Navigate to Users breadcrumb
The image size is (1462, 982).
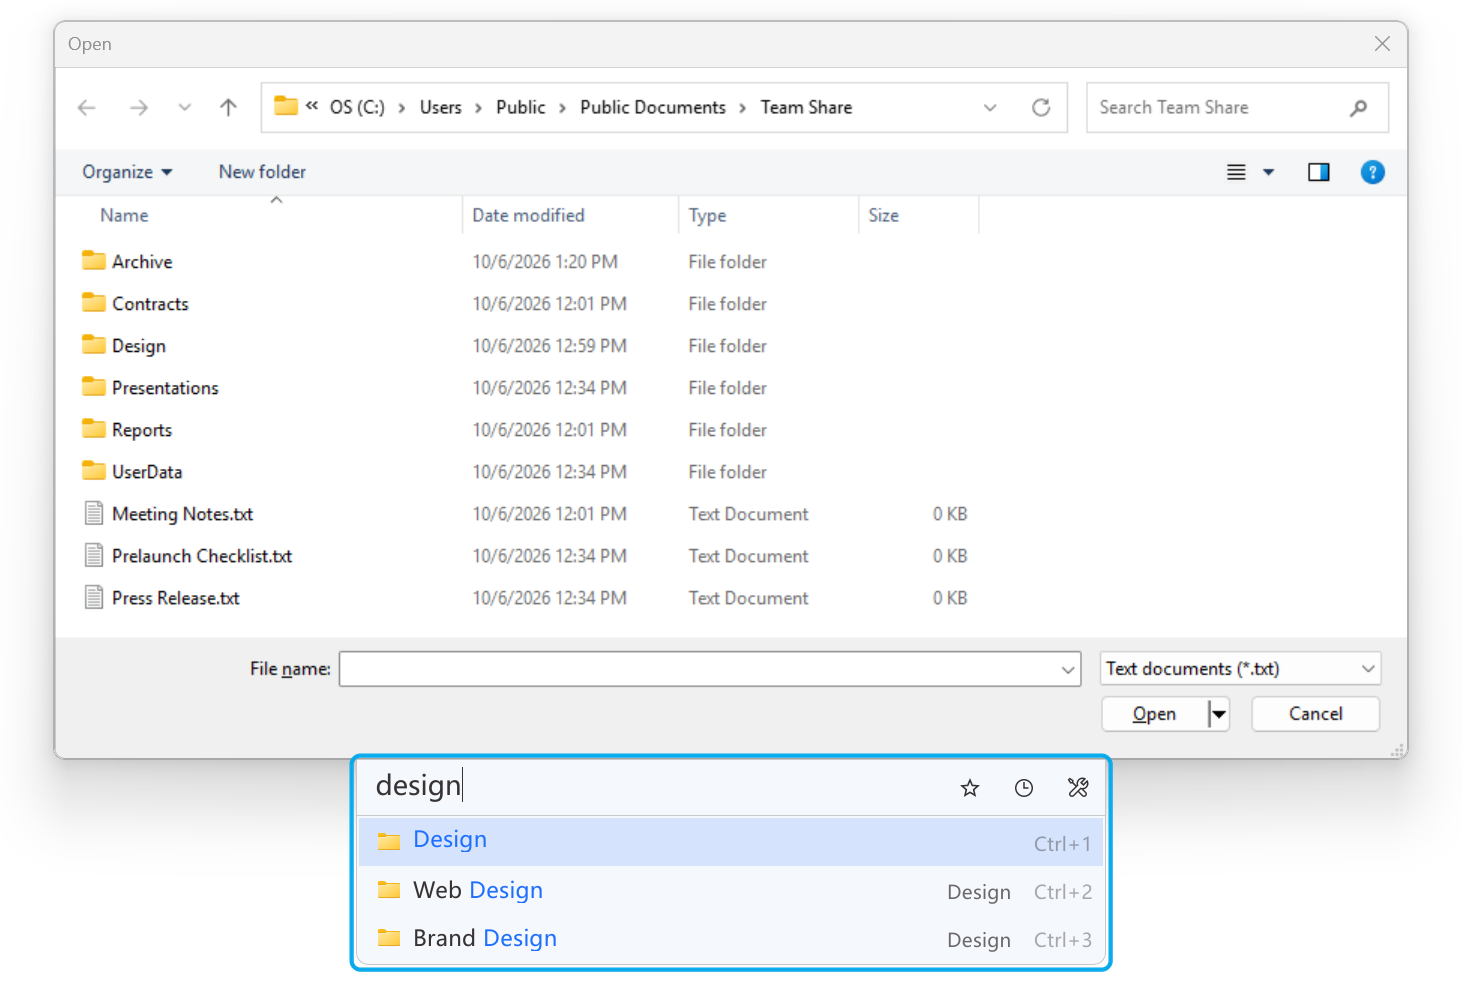coord(441,107)
